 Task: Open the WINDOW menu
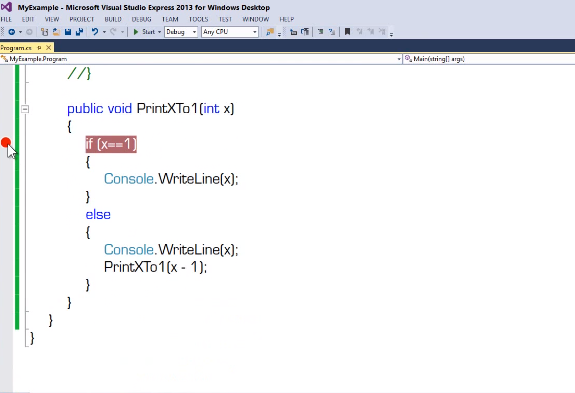[256, 19]
